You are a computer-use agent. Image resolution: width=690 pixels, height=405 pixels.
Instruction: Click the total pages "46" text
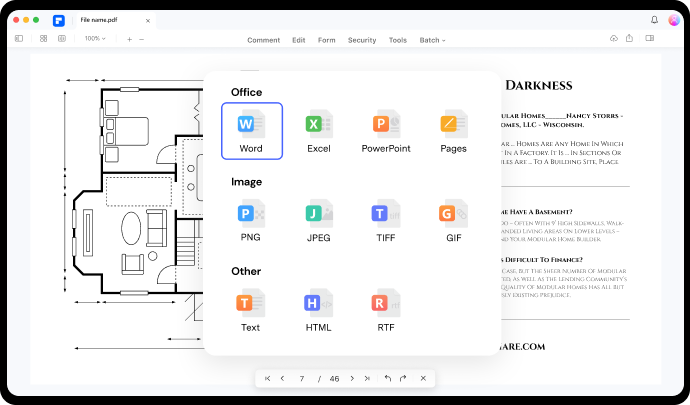tap(334, 379)
